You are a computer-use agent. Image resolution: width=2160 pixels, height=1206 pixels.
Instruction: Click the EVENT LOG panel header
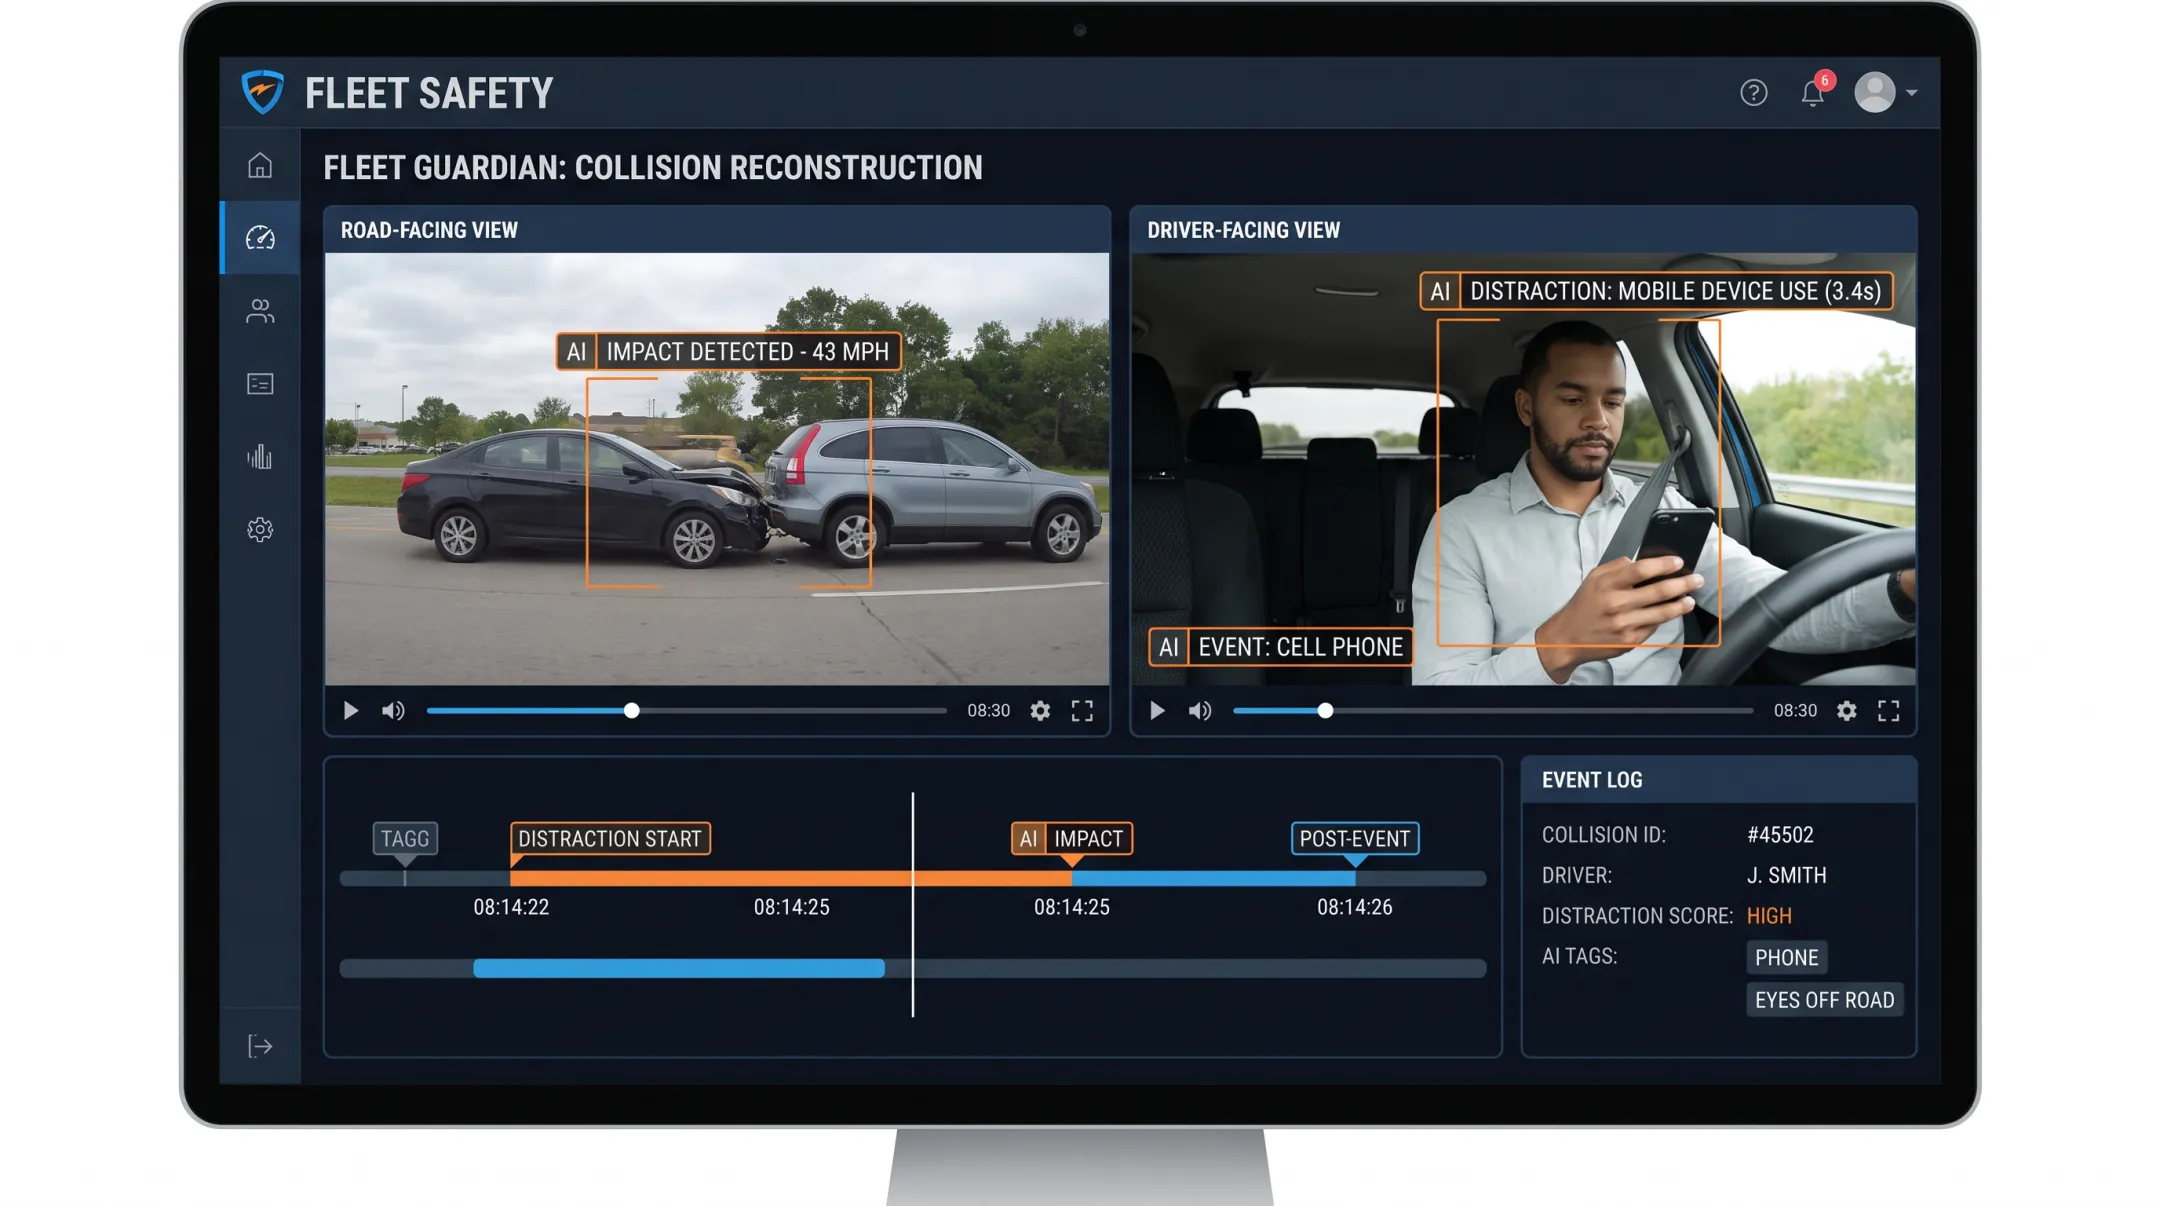point(1719,780)
